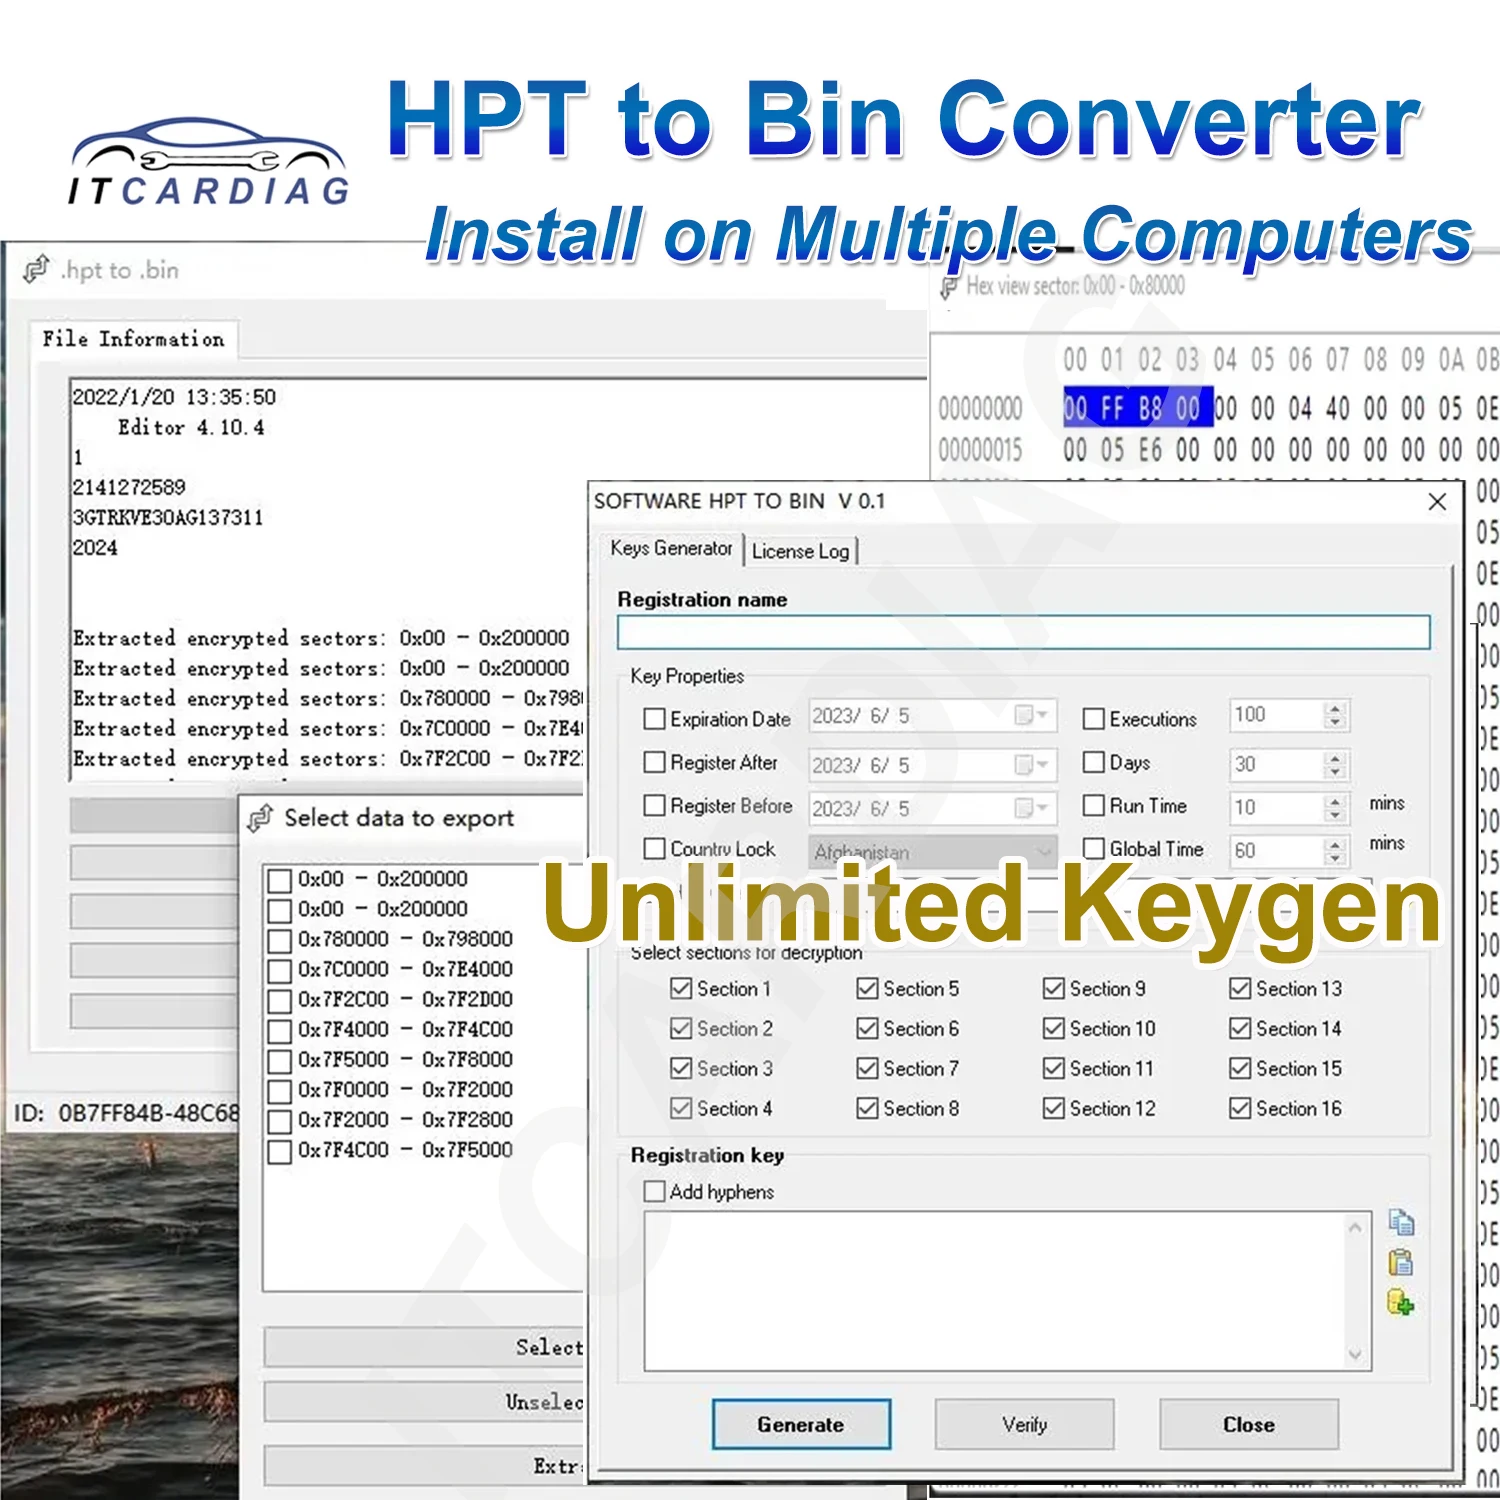Open the License Log tab
The height and width of the screenshot is (1500, 1500).
click(x=800, y=551)
